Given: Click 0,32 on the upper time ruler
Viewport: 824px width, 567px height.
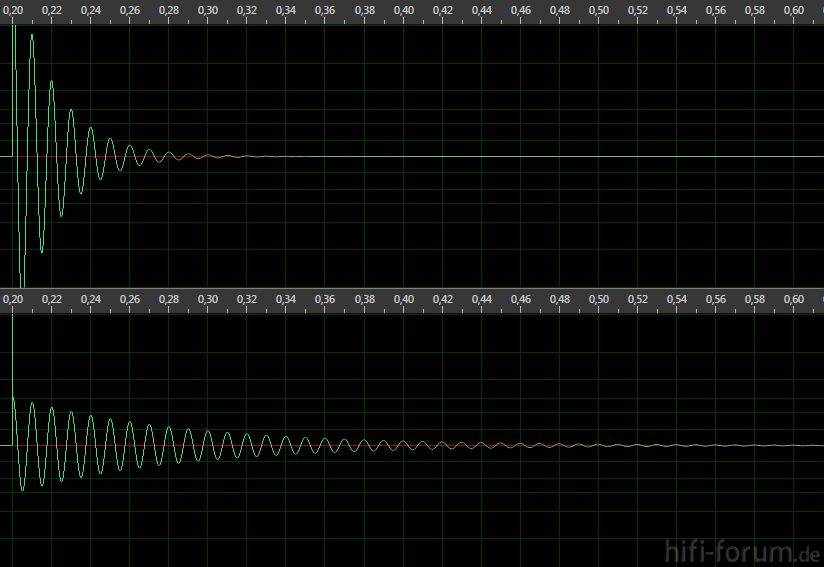Looking at the screenshot, I should pyautogui.click(x=247, y=10).
